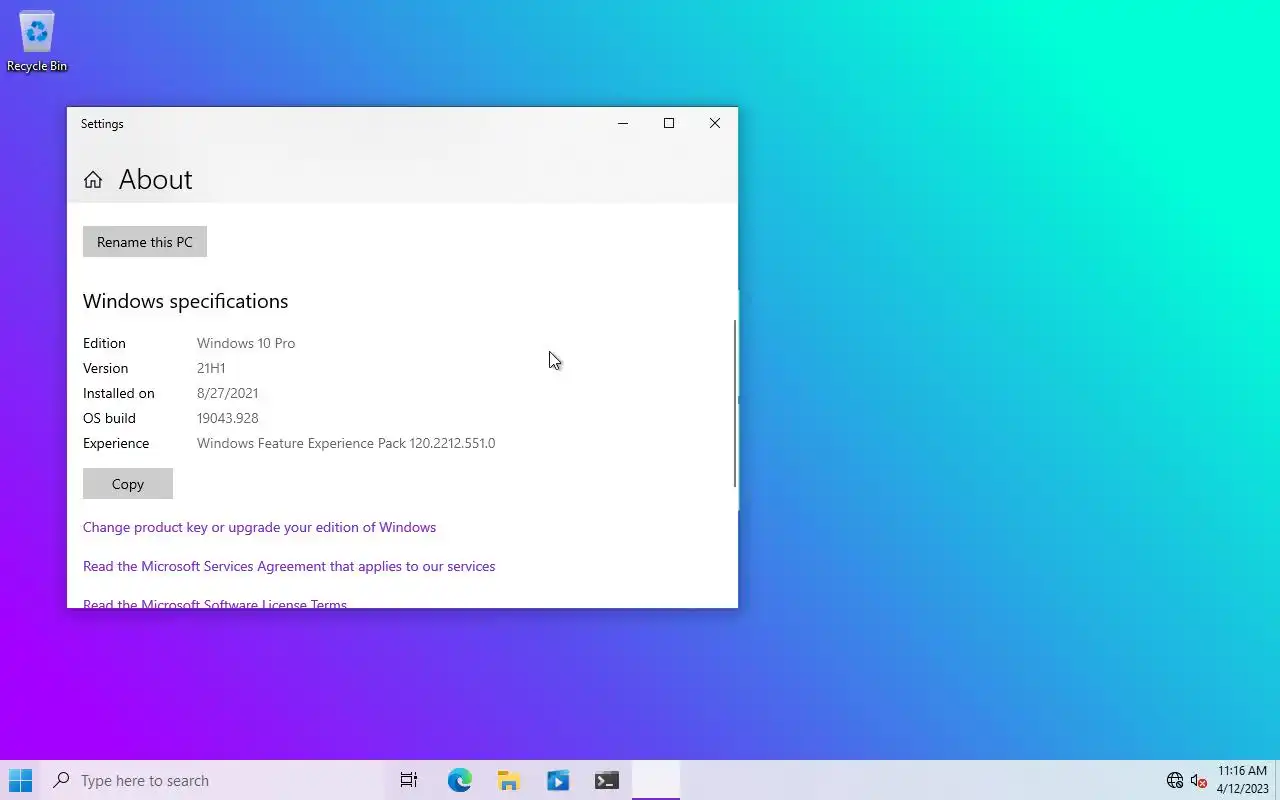Click the Experience label
Viewport: 1280px width, 800px height.
pos(116,443)
